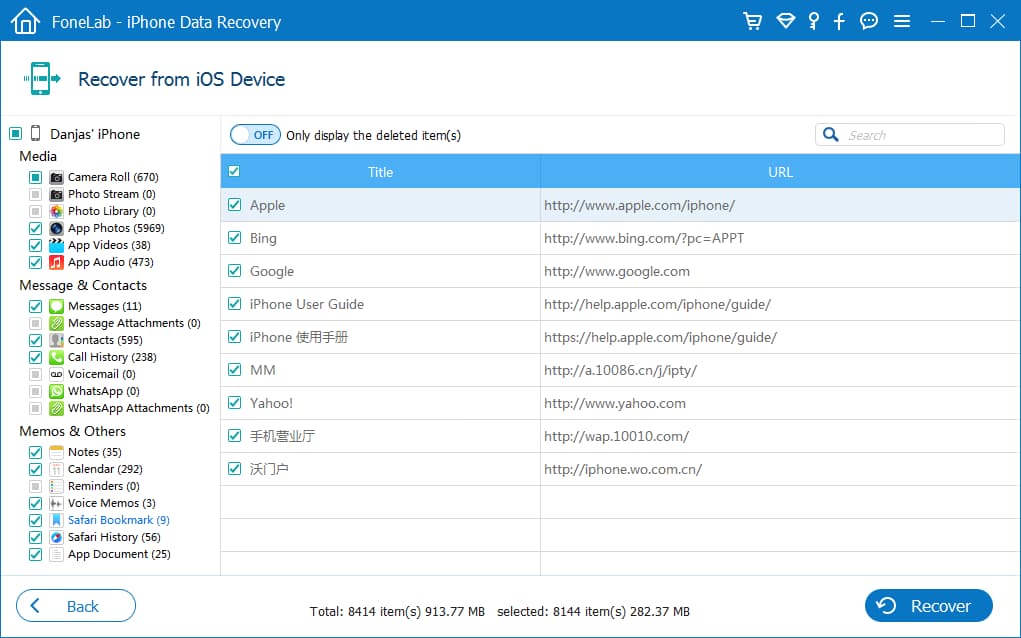Click the Back button
The image size is (1021, 638).
pyautogui.click(x=76, y=606)
